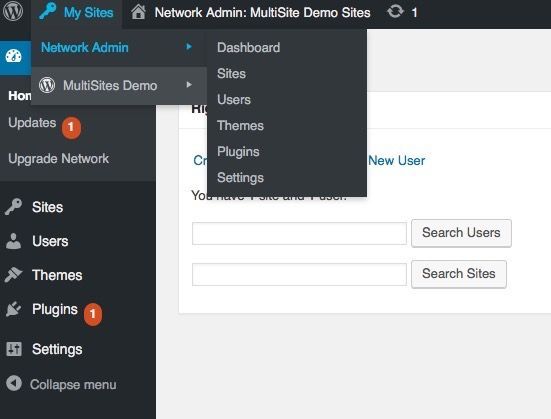Click the update count 1 in admin bar
This screenshot has width=551, height=419.
[x=414, y=13]
